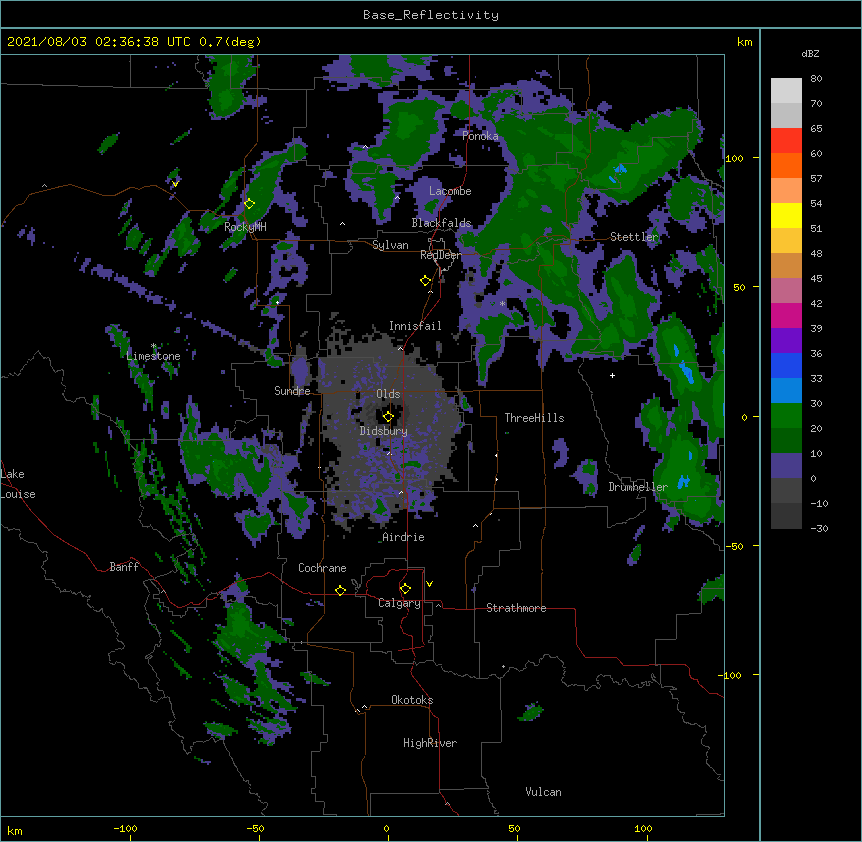Click the Cochrane town label
Image resolution: width=862 pixels, height=842 pixels.
(x=322, y=568)
